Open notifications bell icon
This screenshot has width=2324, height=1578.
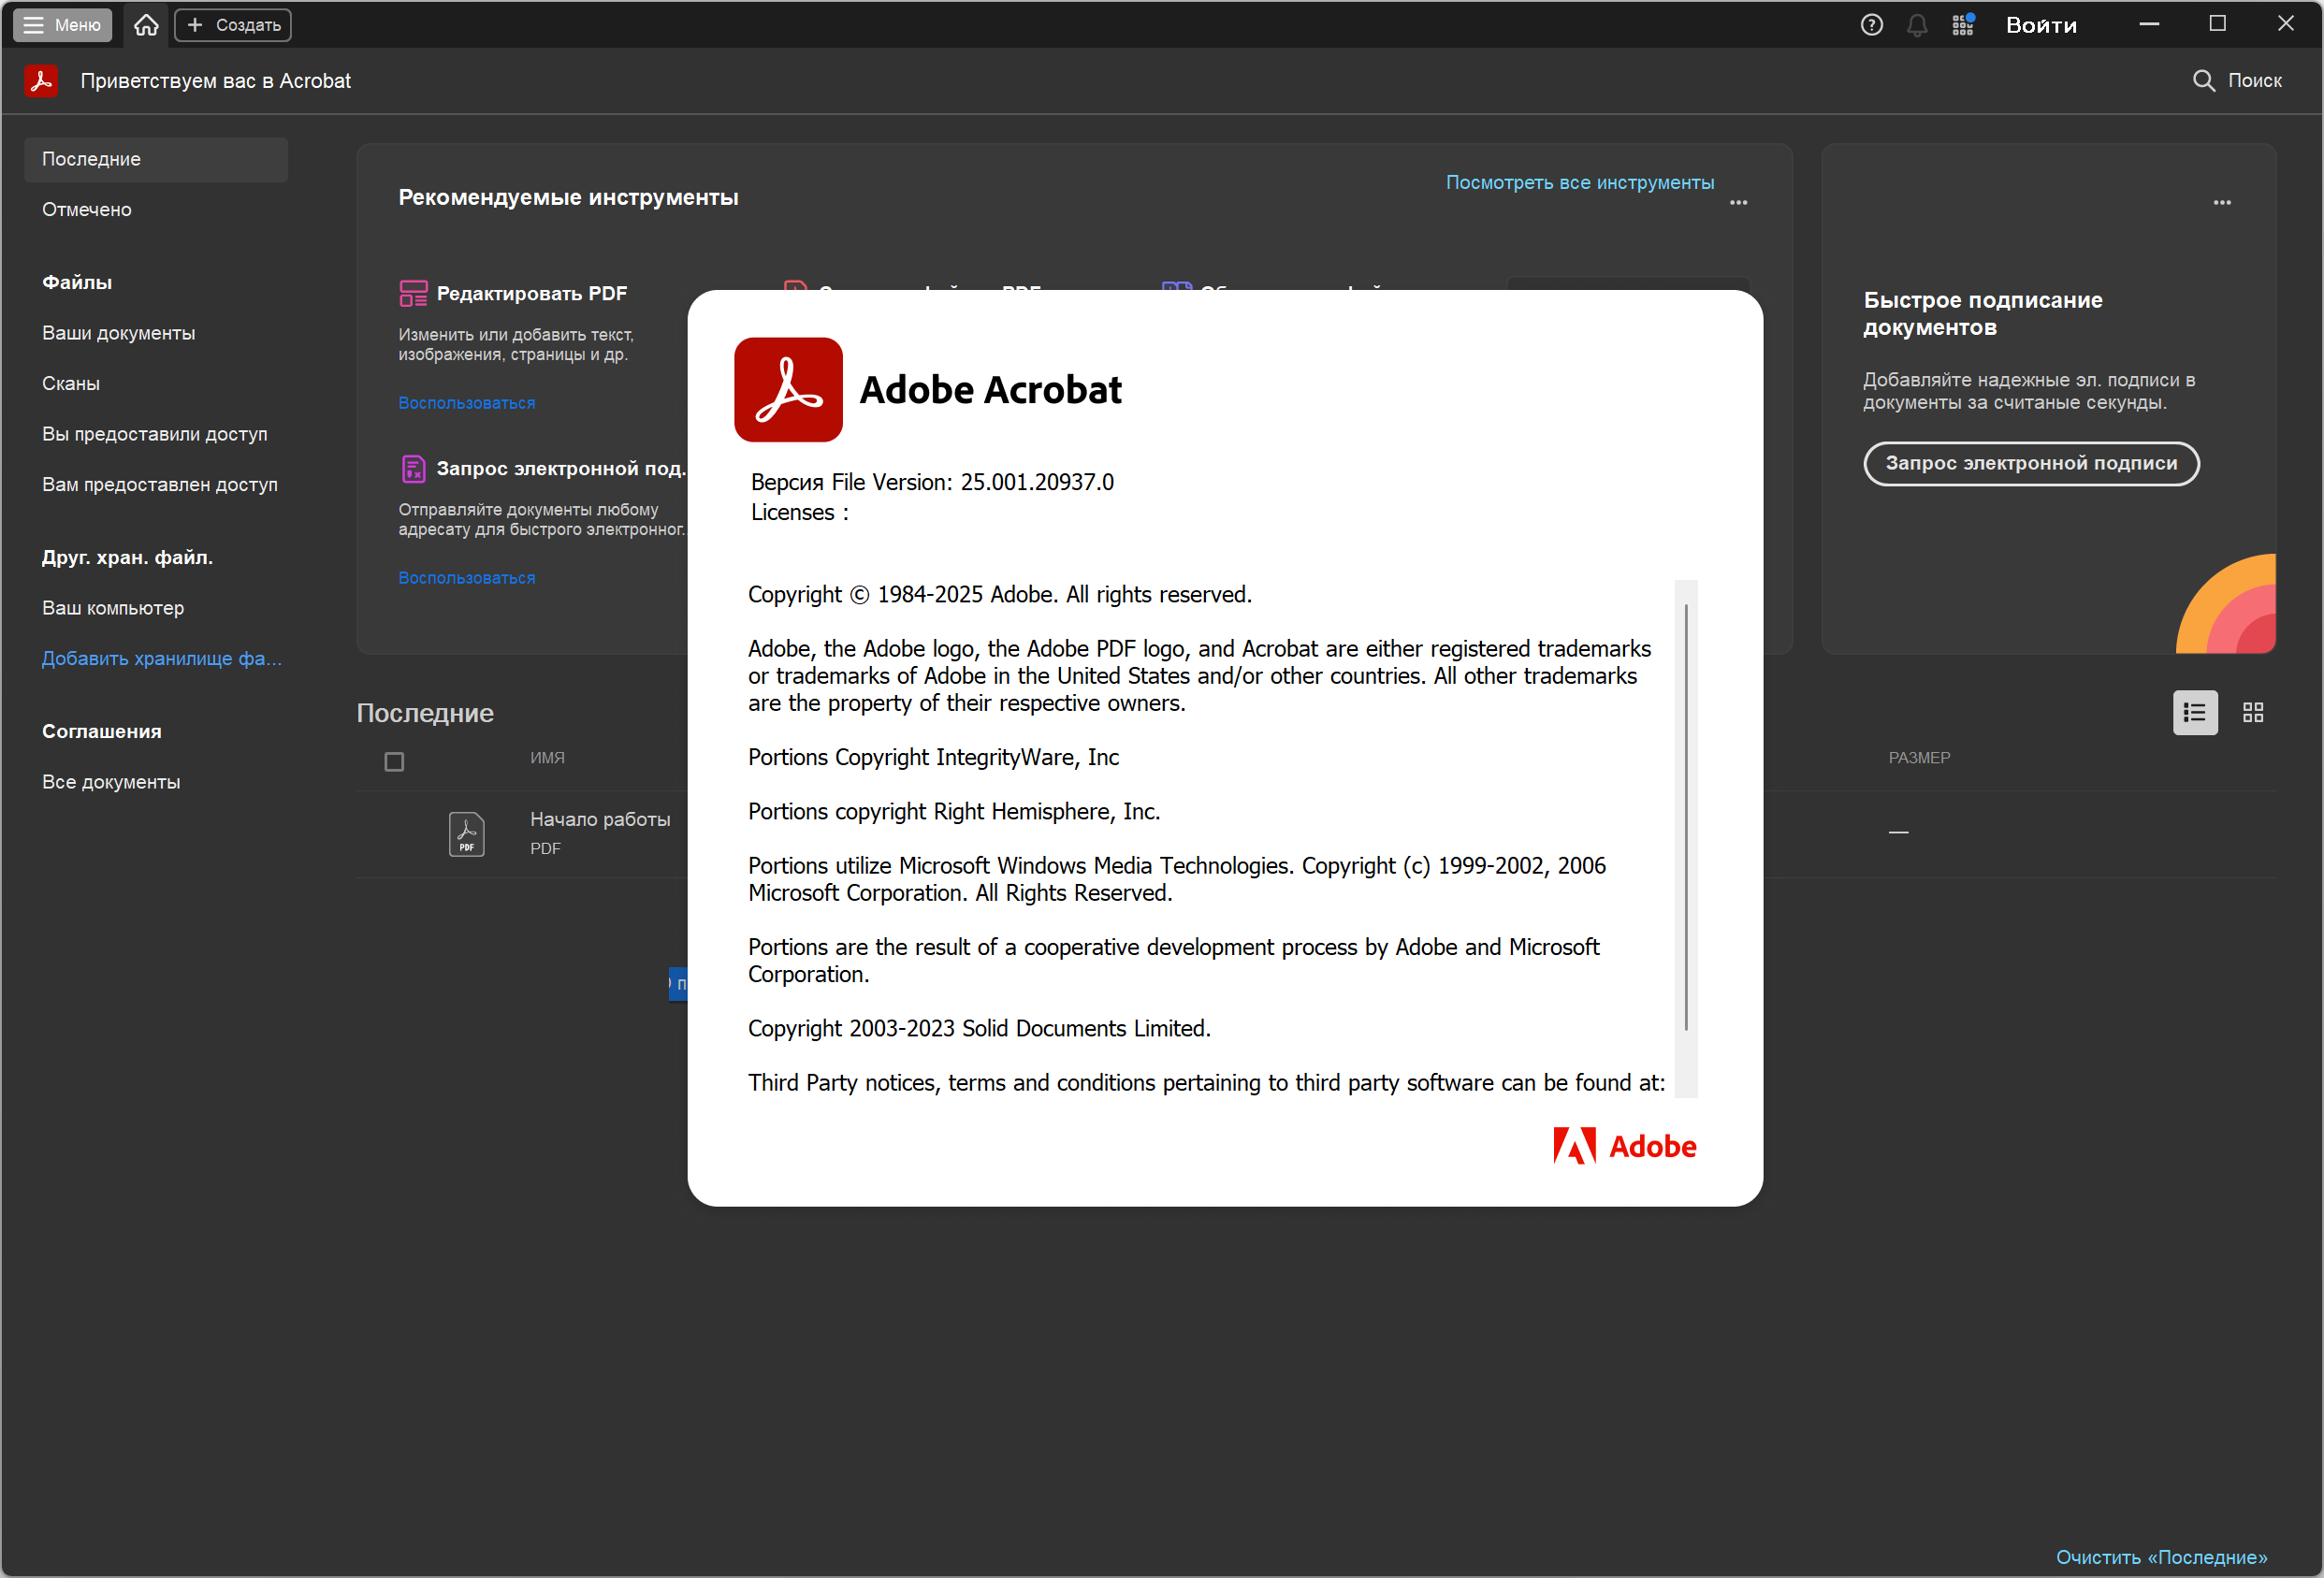(x=1916, y=25)
